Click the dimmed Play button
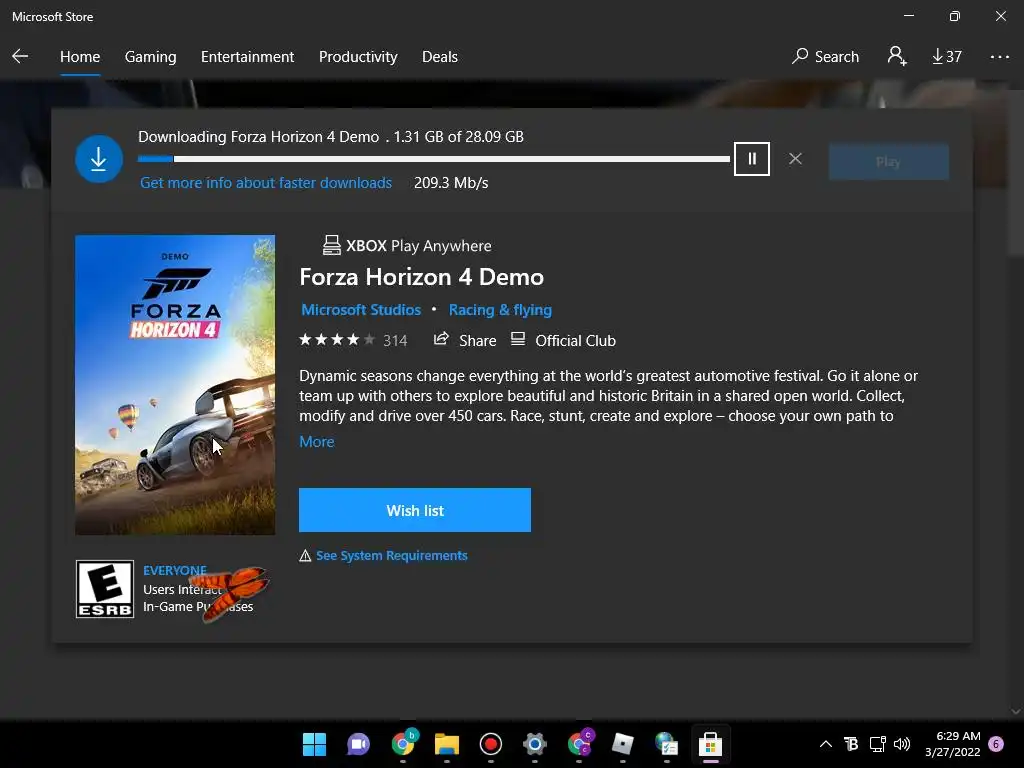This screenshot has height=768, width=1024. click(x=888, y=161)
